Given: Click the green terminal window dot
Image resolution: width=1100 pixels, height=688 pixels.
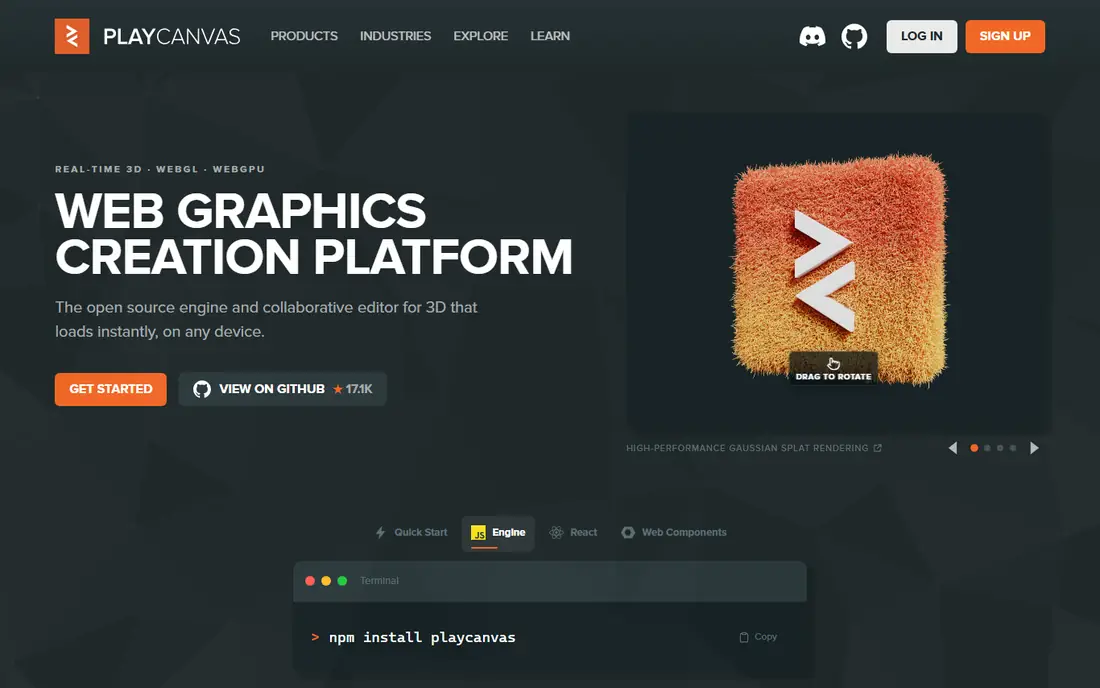Looking at the screenshot, I should [x=342, y=581].
